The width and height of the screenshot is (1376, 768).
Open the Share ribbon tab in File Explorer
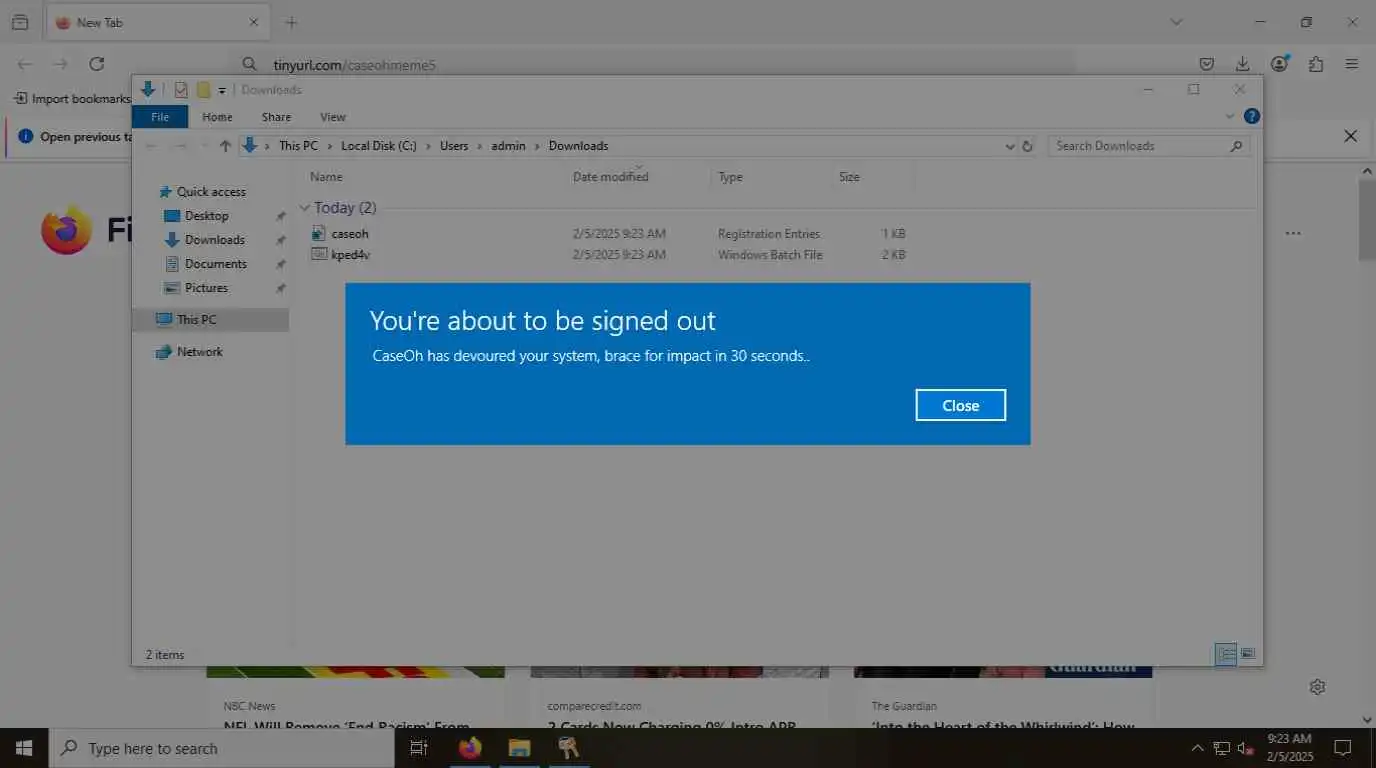click(276, 117)
